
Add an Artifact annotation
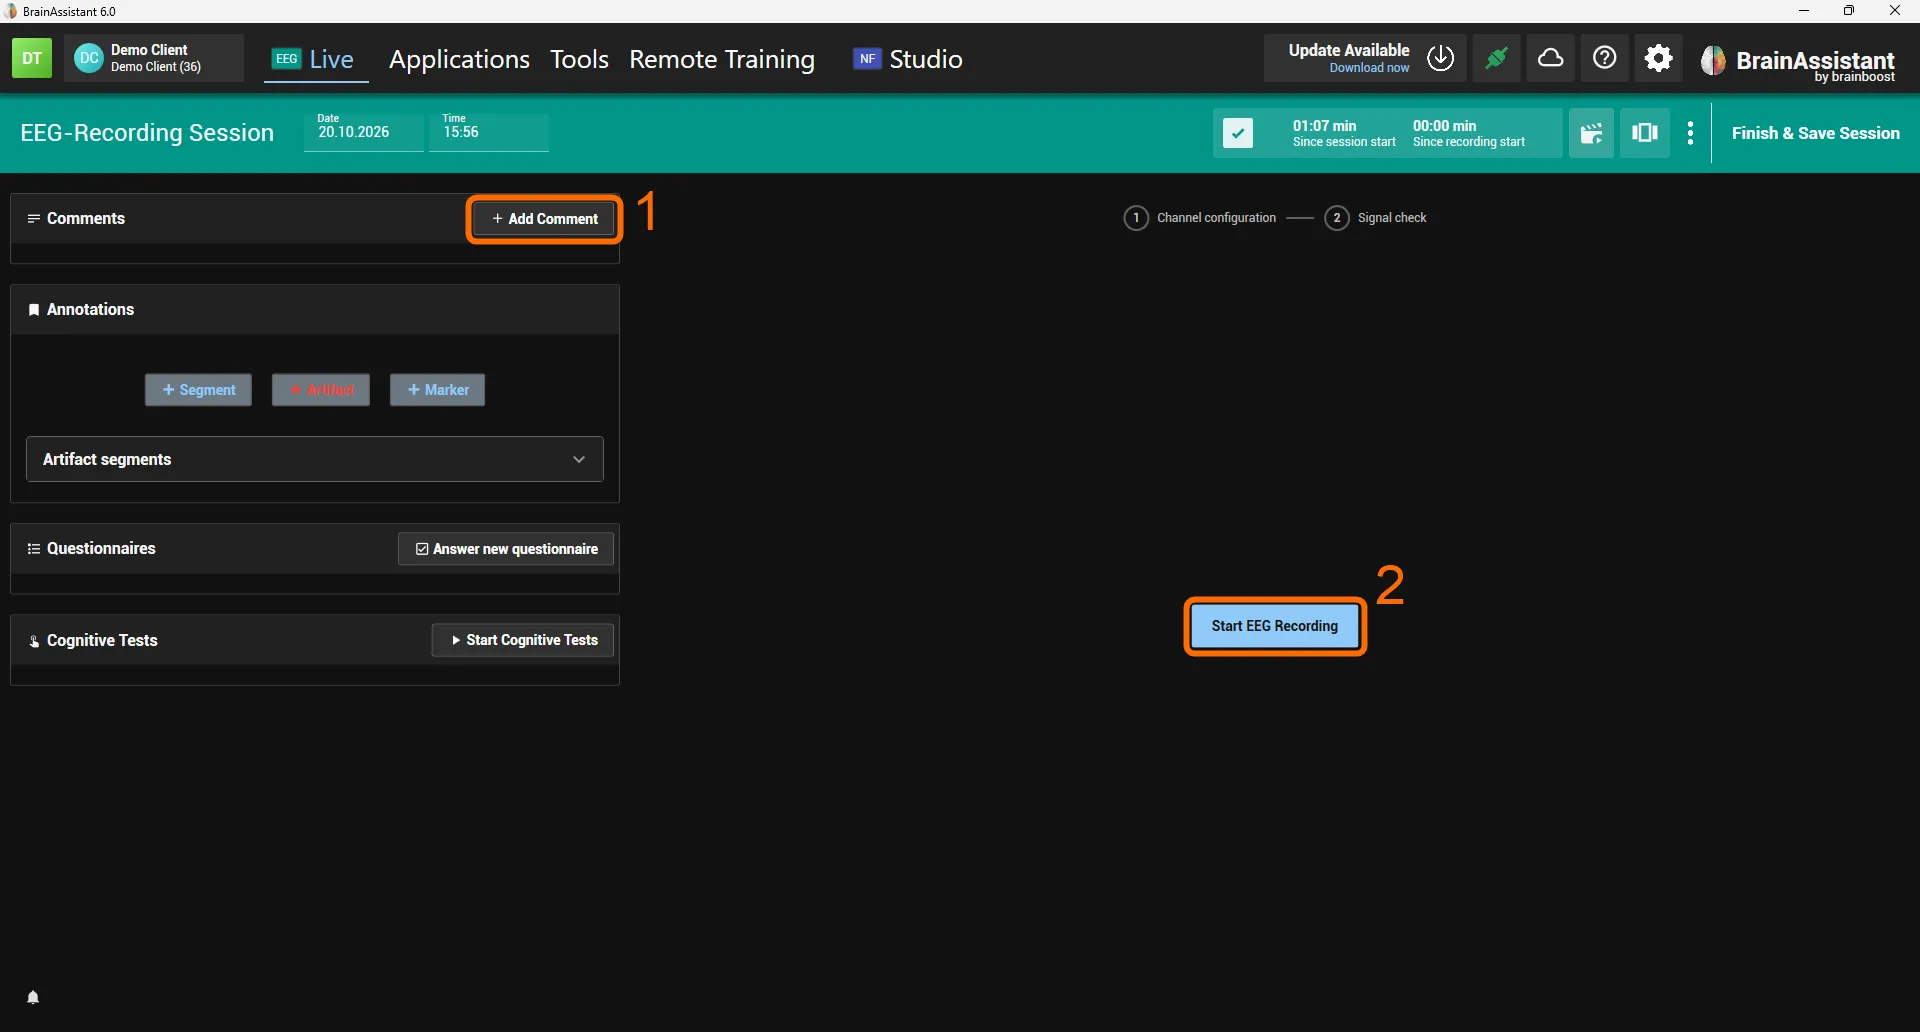coord(321,390)
